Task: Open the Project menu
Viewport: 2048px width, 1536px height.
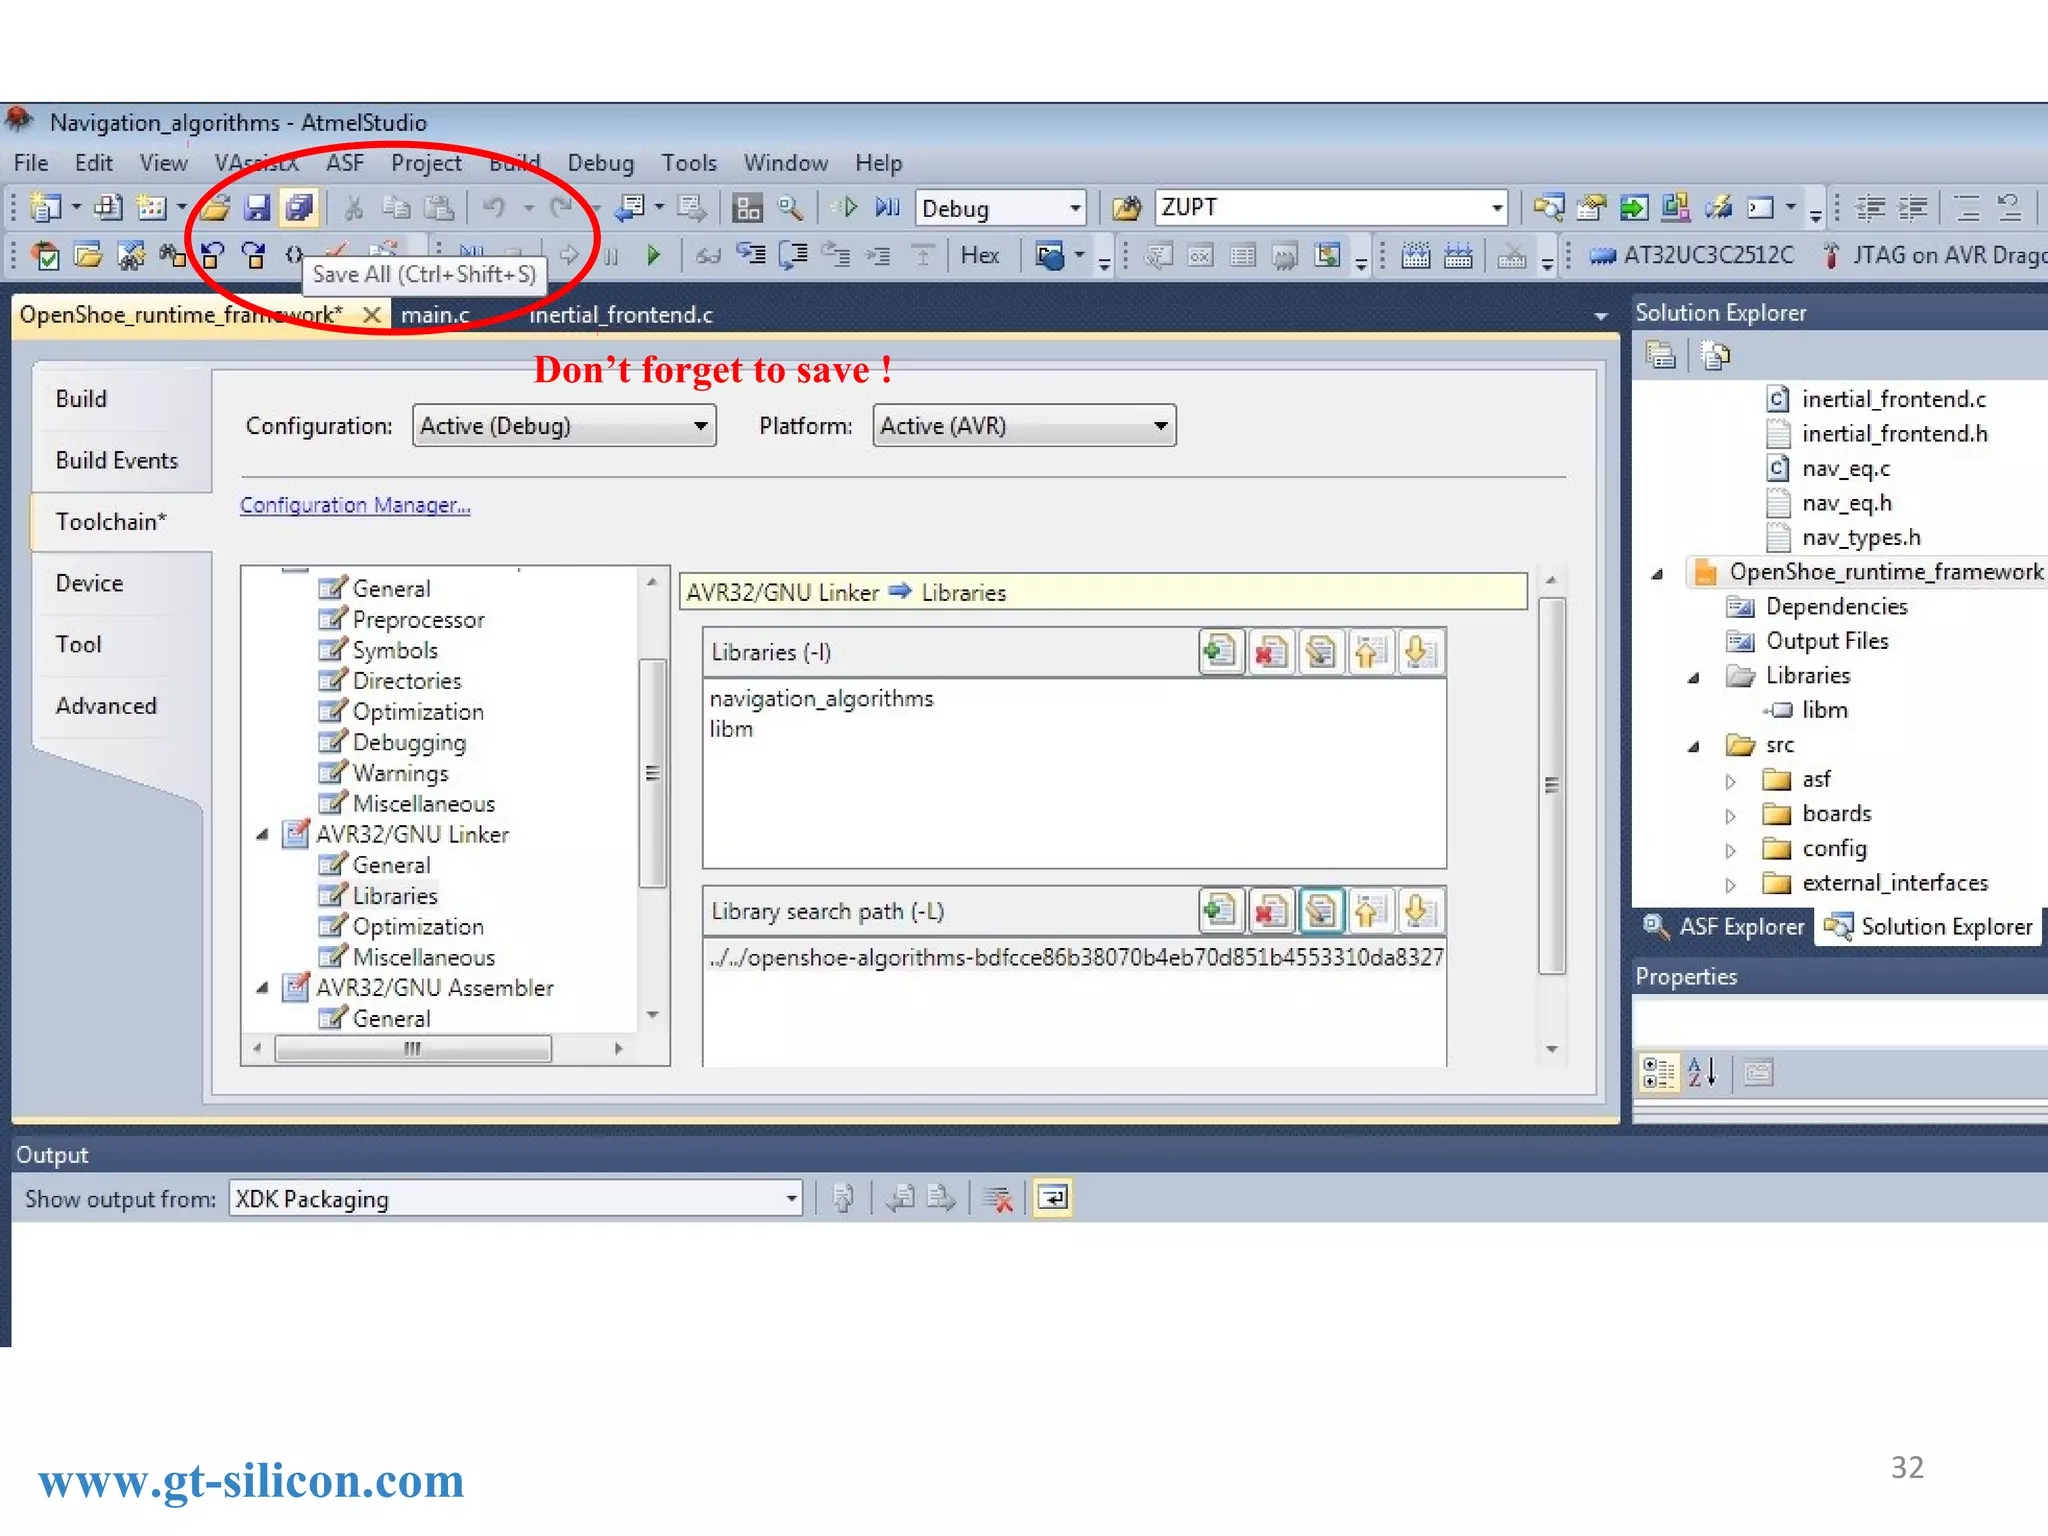Action: click(425, 163)
